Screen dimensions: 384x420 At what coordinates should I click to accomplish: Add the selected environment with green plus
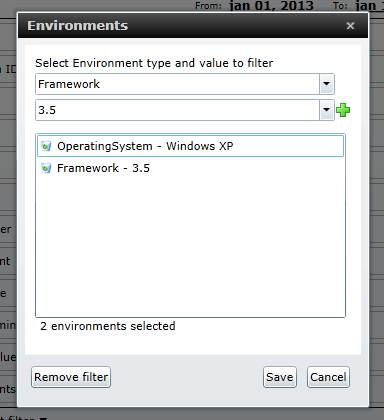click(x=343, y=110)
